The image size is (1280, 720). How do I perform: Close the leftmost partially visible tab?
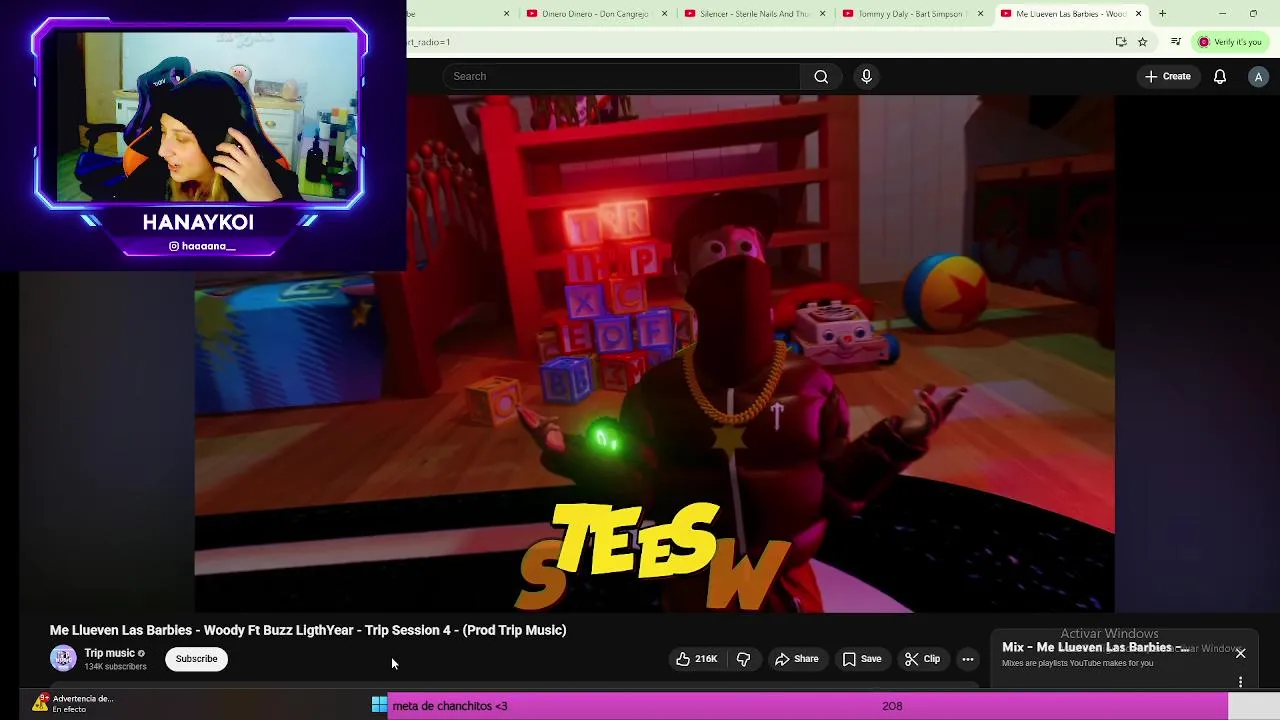(x=506, y=14)
